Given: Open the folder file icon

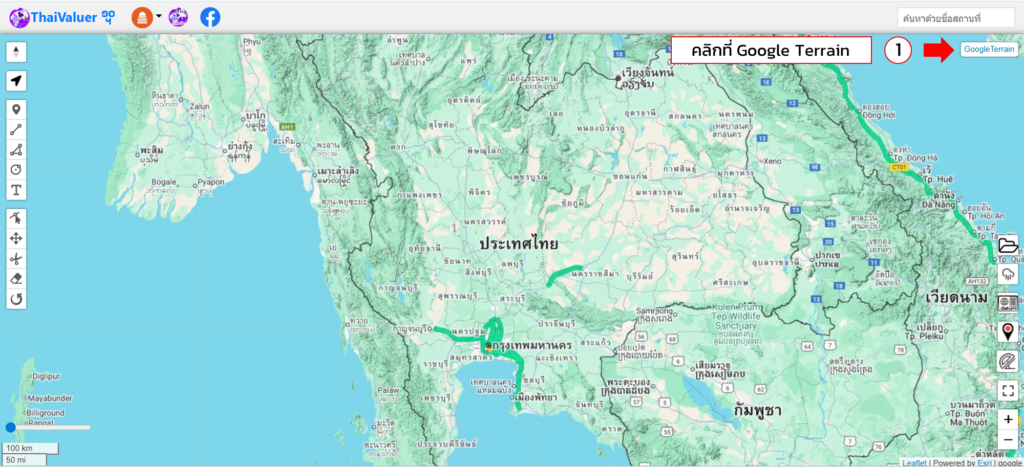Looking at the screenshot, I should (1007, 246).
